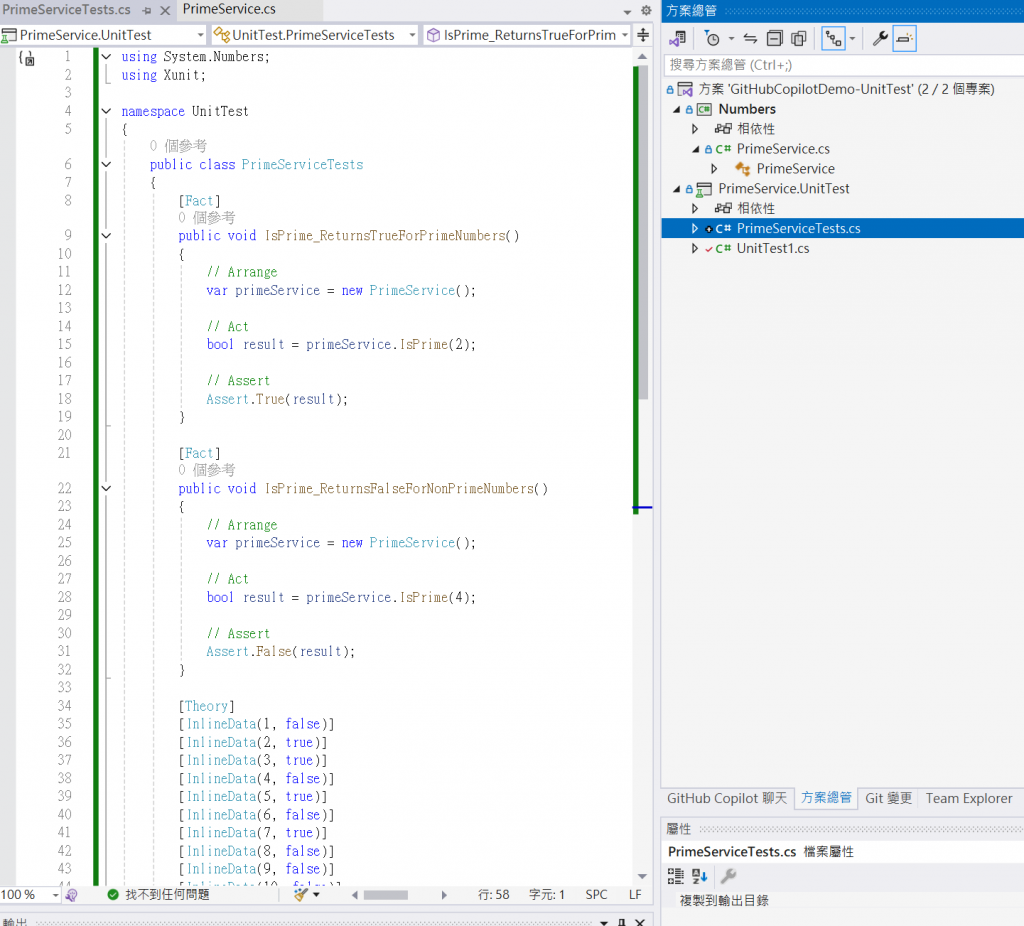The image size is (1024, 926).
Task: Click the sync with active document icon
Action: tap(750, 39)
